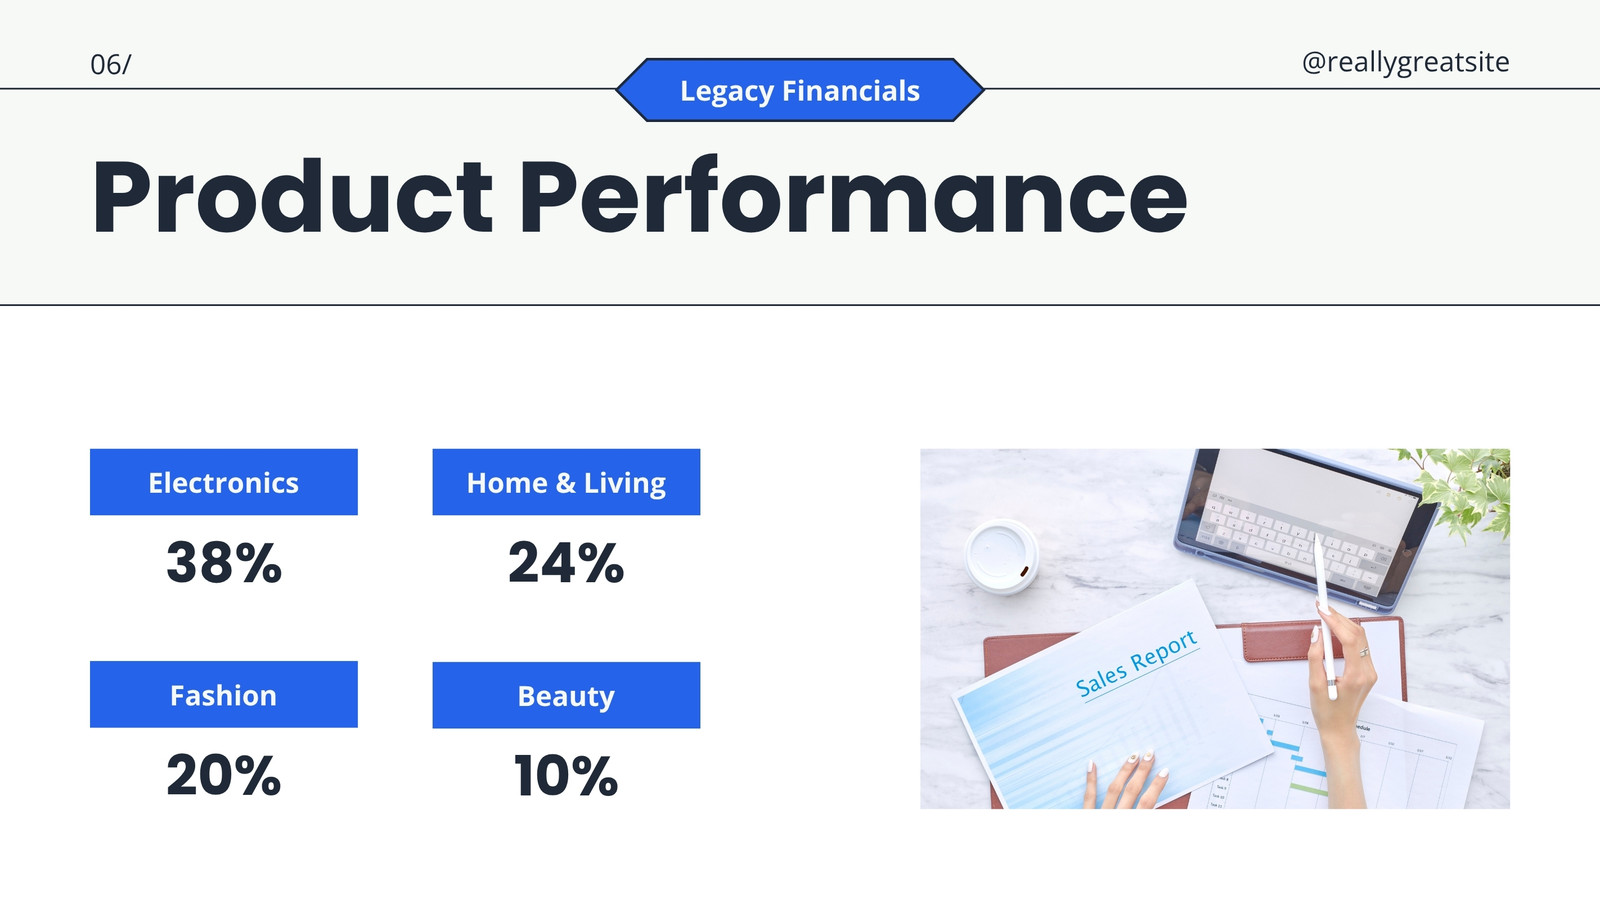Select the @reallygreatsite handle text
The image size is (1600, 900).
[x=1405, y=62]
